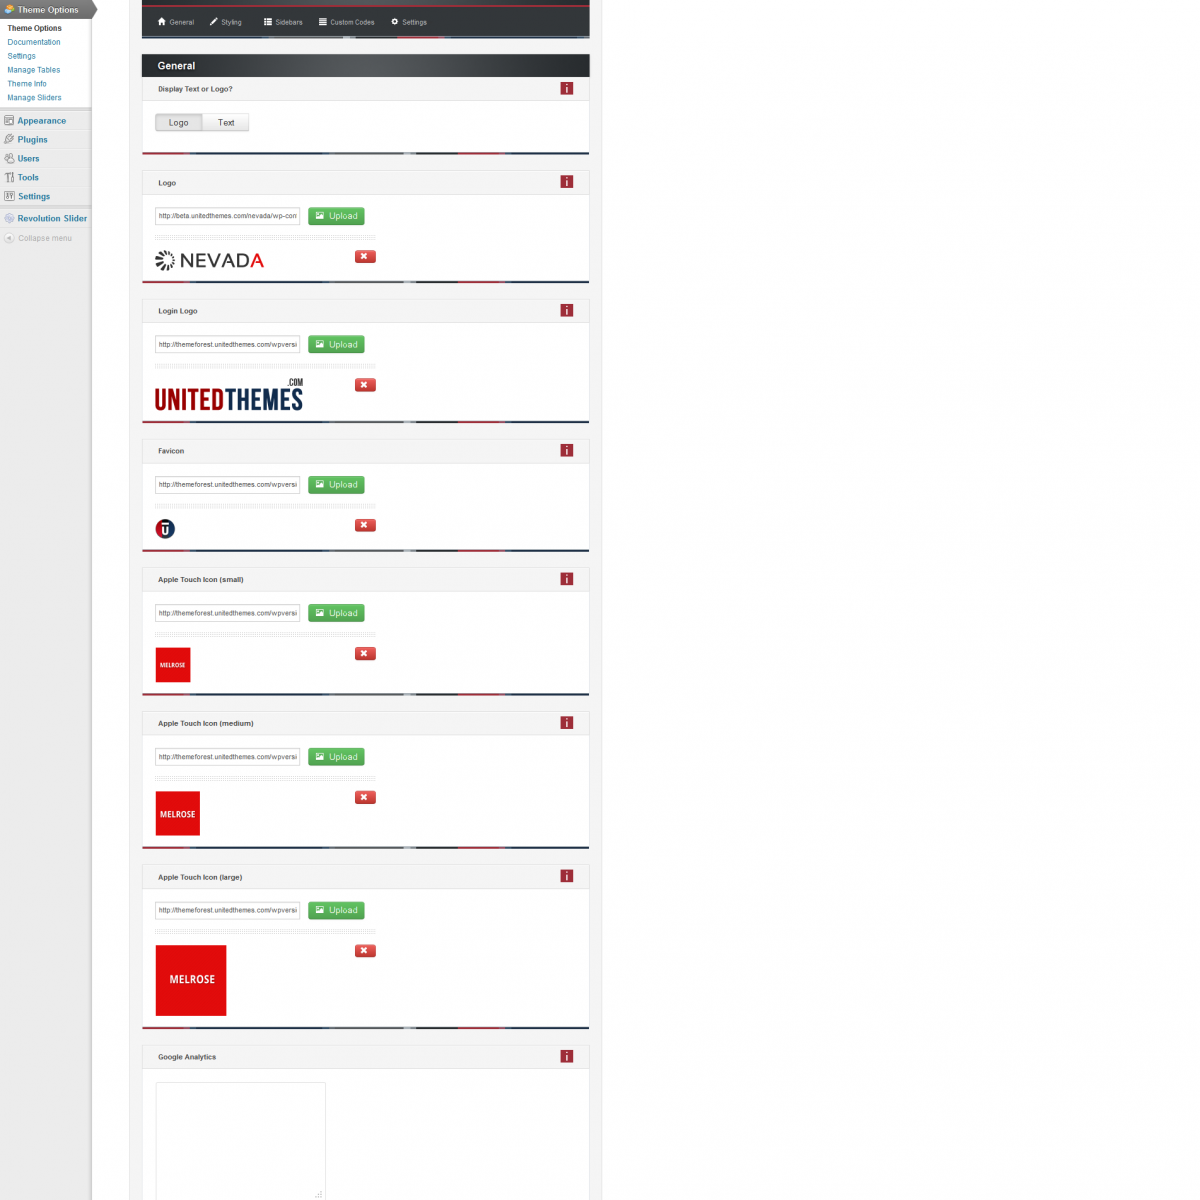This screenshot has height=1200, width=1200.
Task: Switch display option to Text
Action: [226, 123]
